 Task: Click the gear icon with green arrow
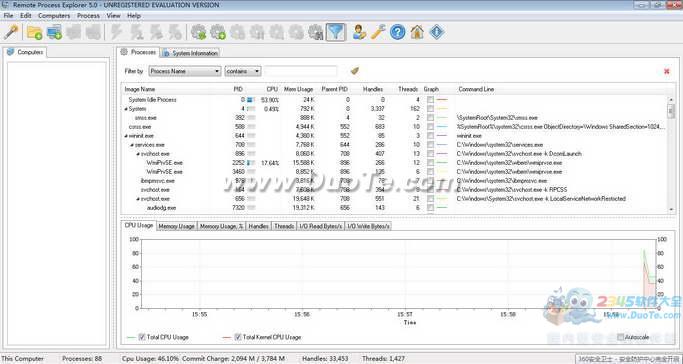[x=199, y=32]
